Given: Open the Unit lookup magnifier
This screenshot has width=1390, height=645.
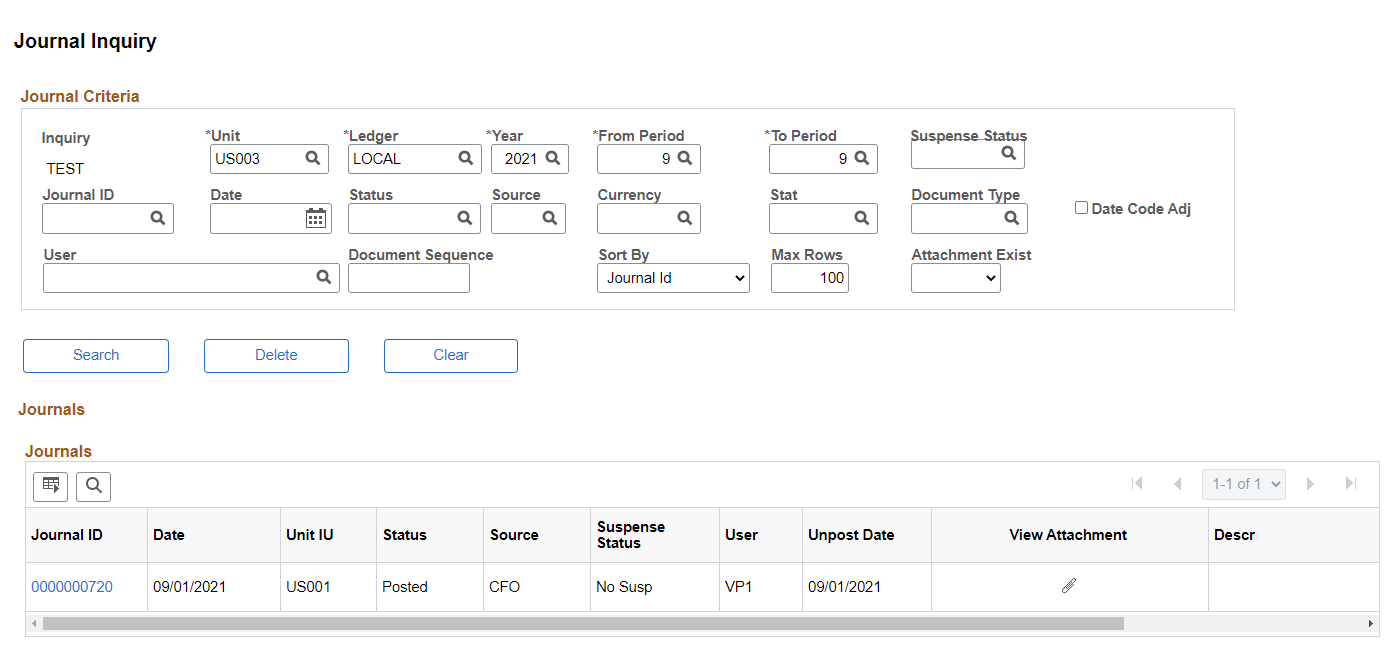Looking at the screenshot, I should (313, 158).
